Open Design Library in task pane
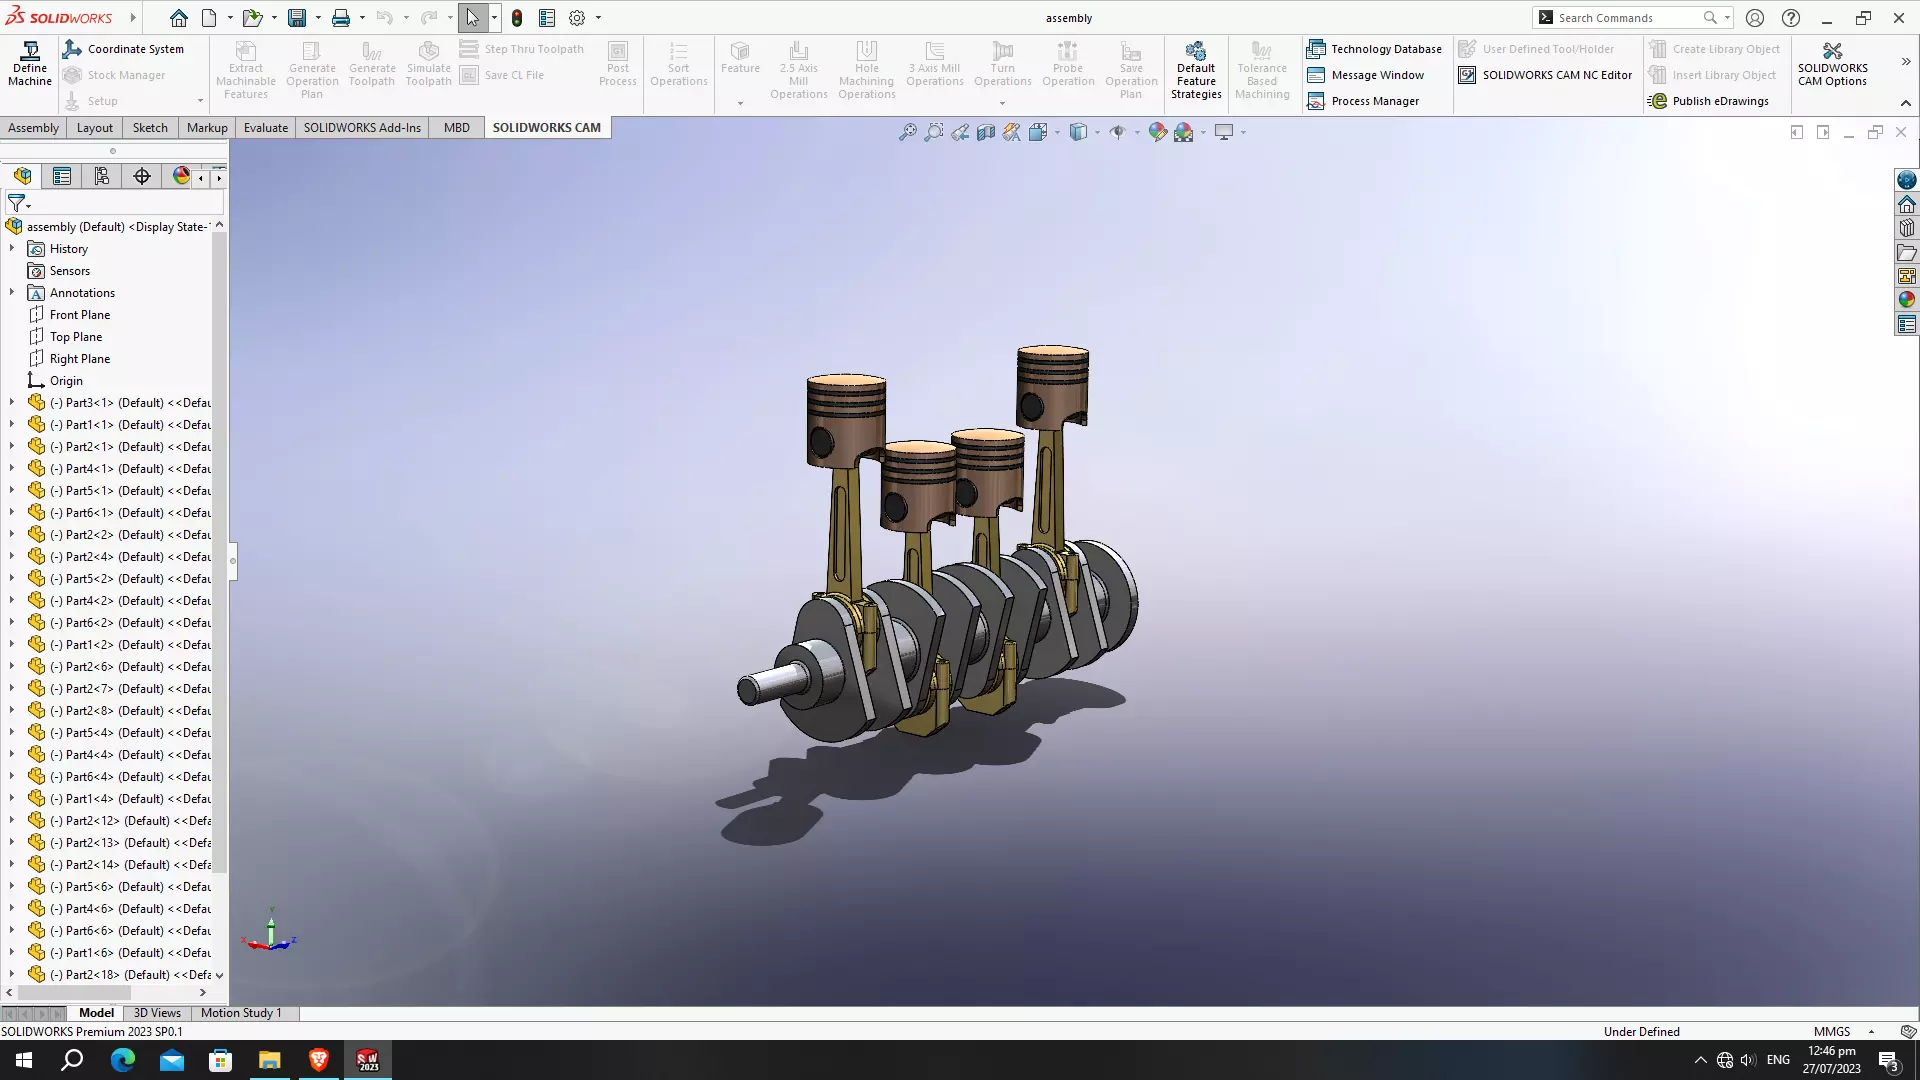 click(1907, 228)
